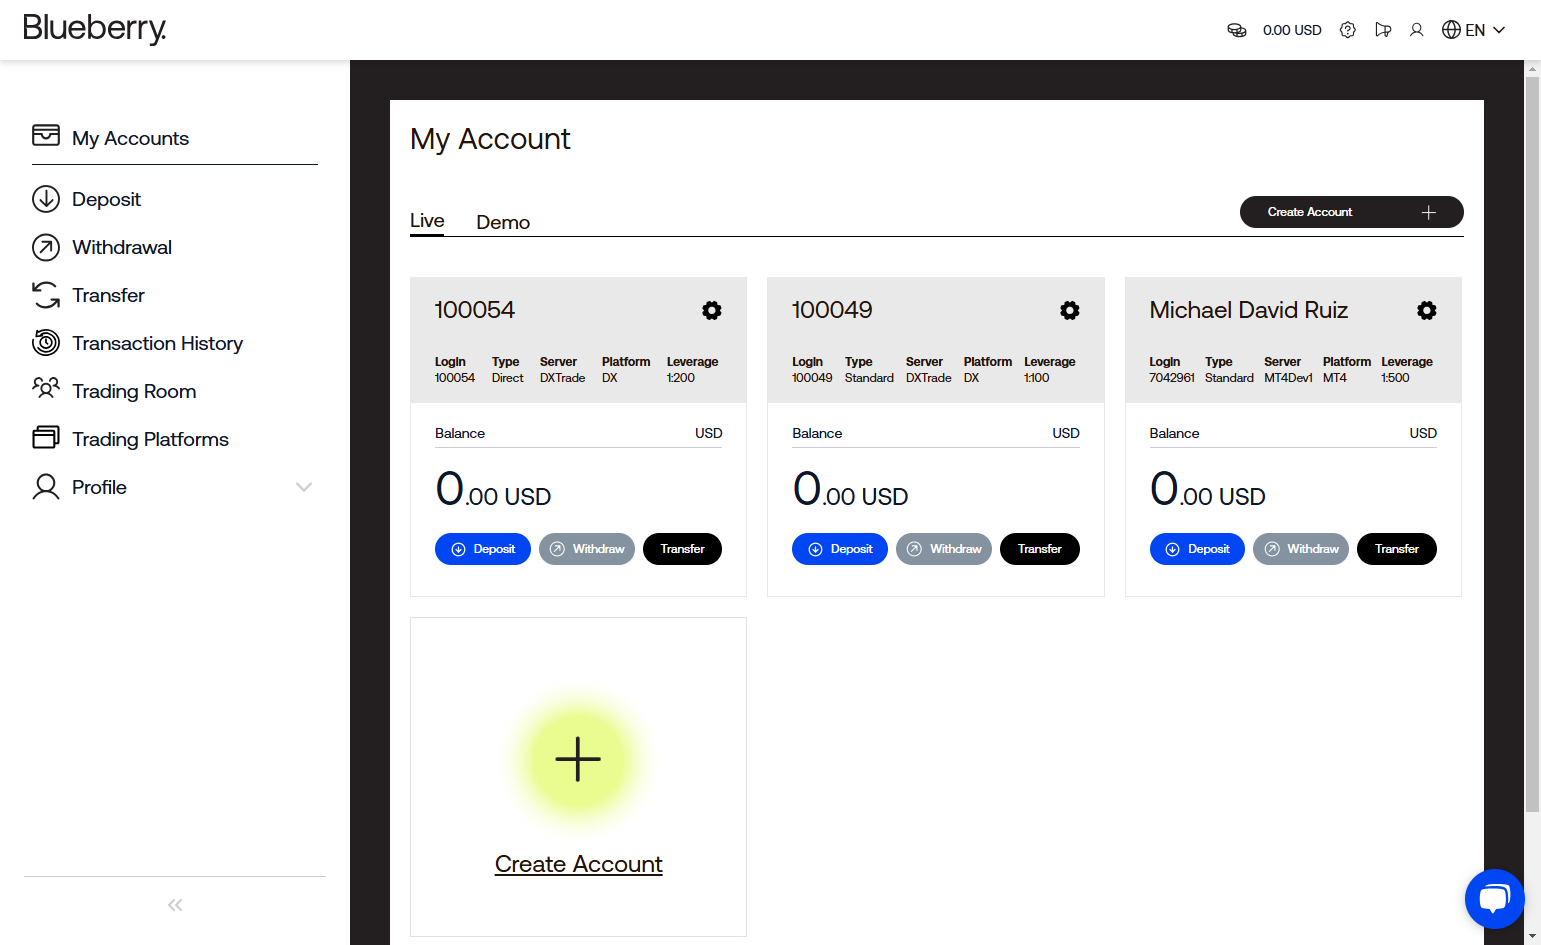Open Trading Room in the sidebar

coord(134,391)
